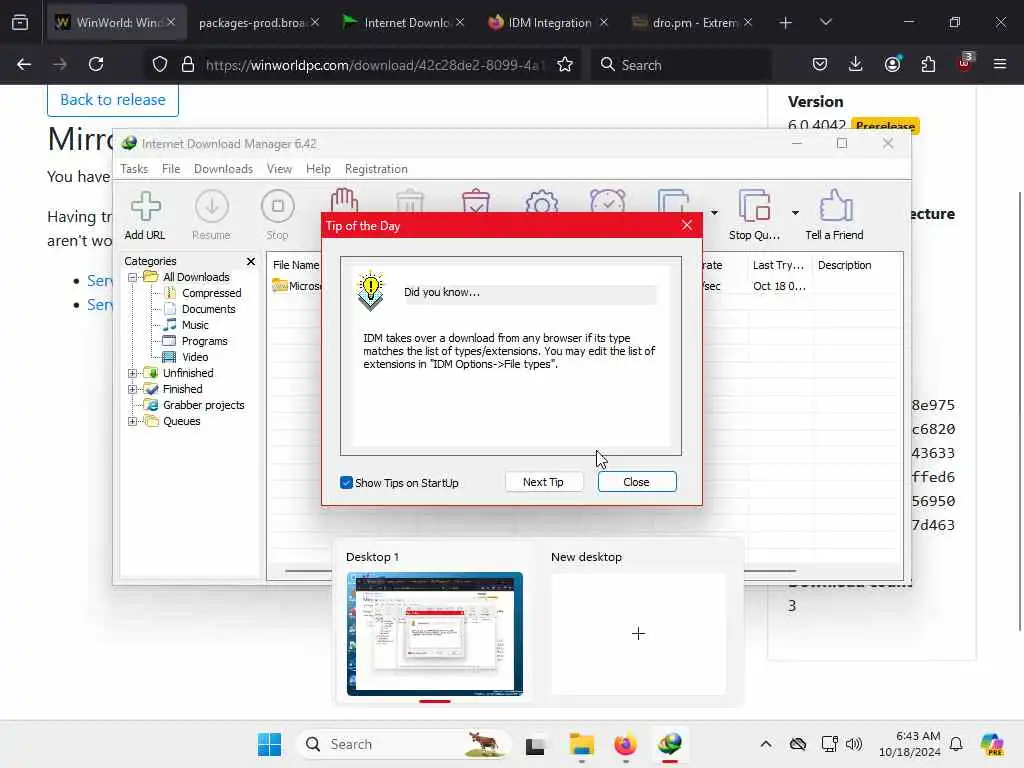
Task: Open the Downloads menu in IDM
Action: (223, 168)
